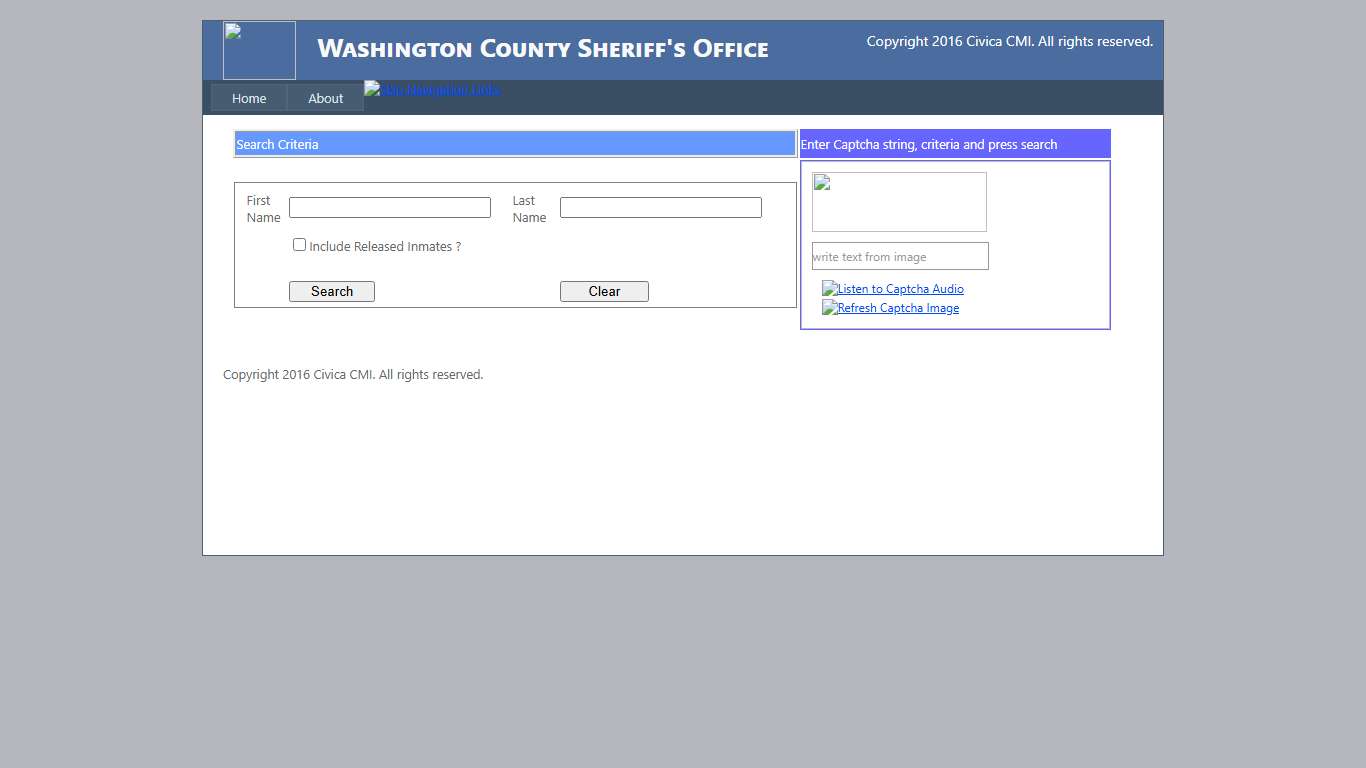Viewport: 1366px width, 768px height.
Task: Click the Enter Captcha string header
Action: [x=954, y=143]
